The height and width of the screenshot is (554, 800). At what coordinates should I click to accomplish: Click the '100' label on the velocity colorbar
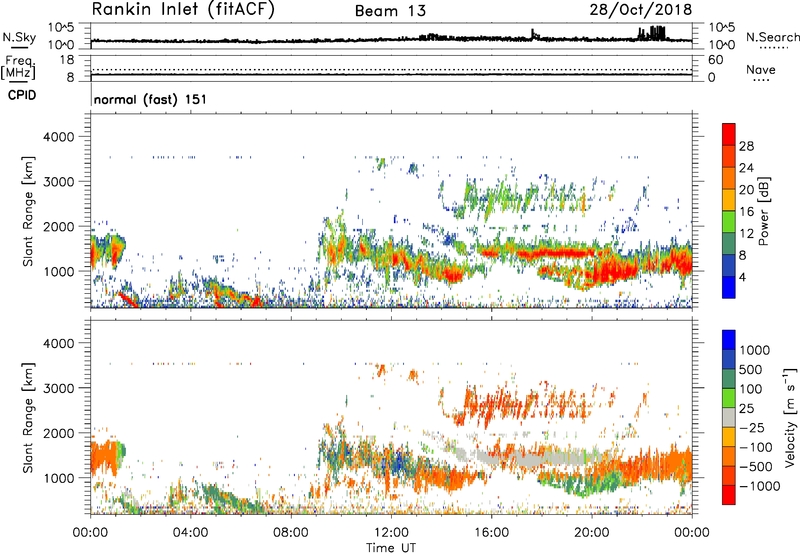click(751, 389)
